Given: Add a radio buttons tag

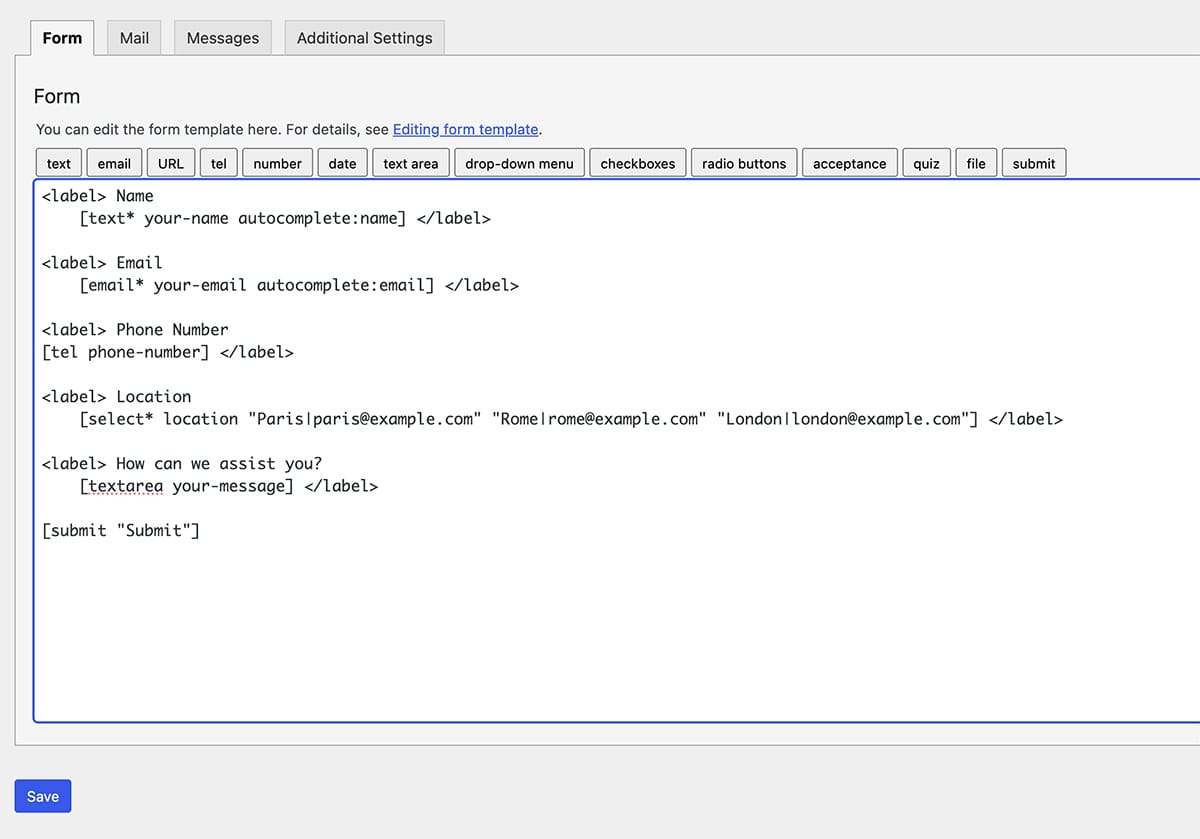Looking at the screenshot, I should click(743, 163).
